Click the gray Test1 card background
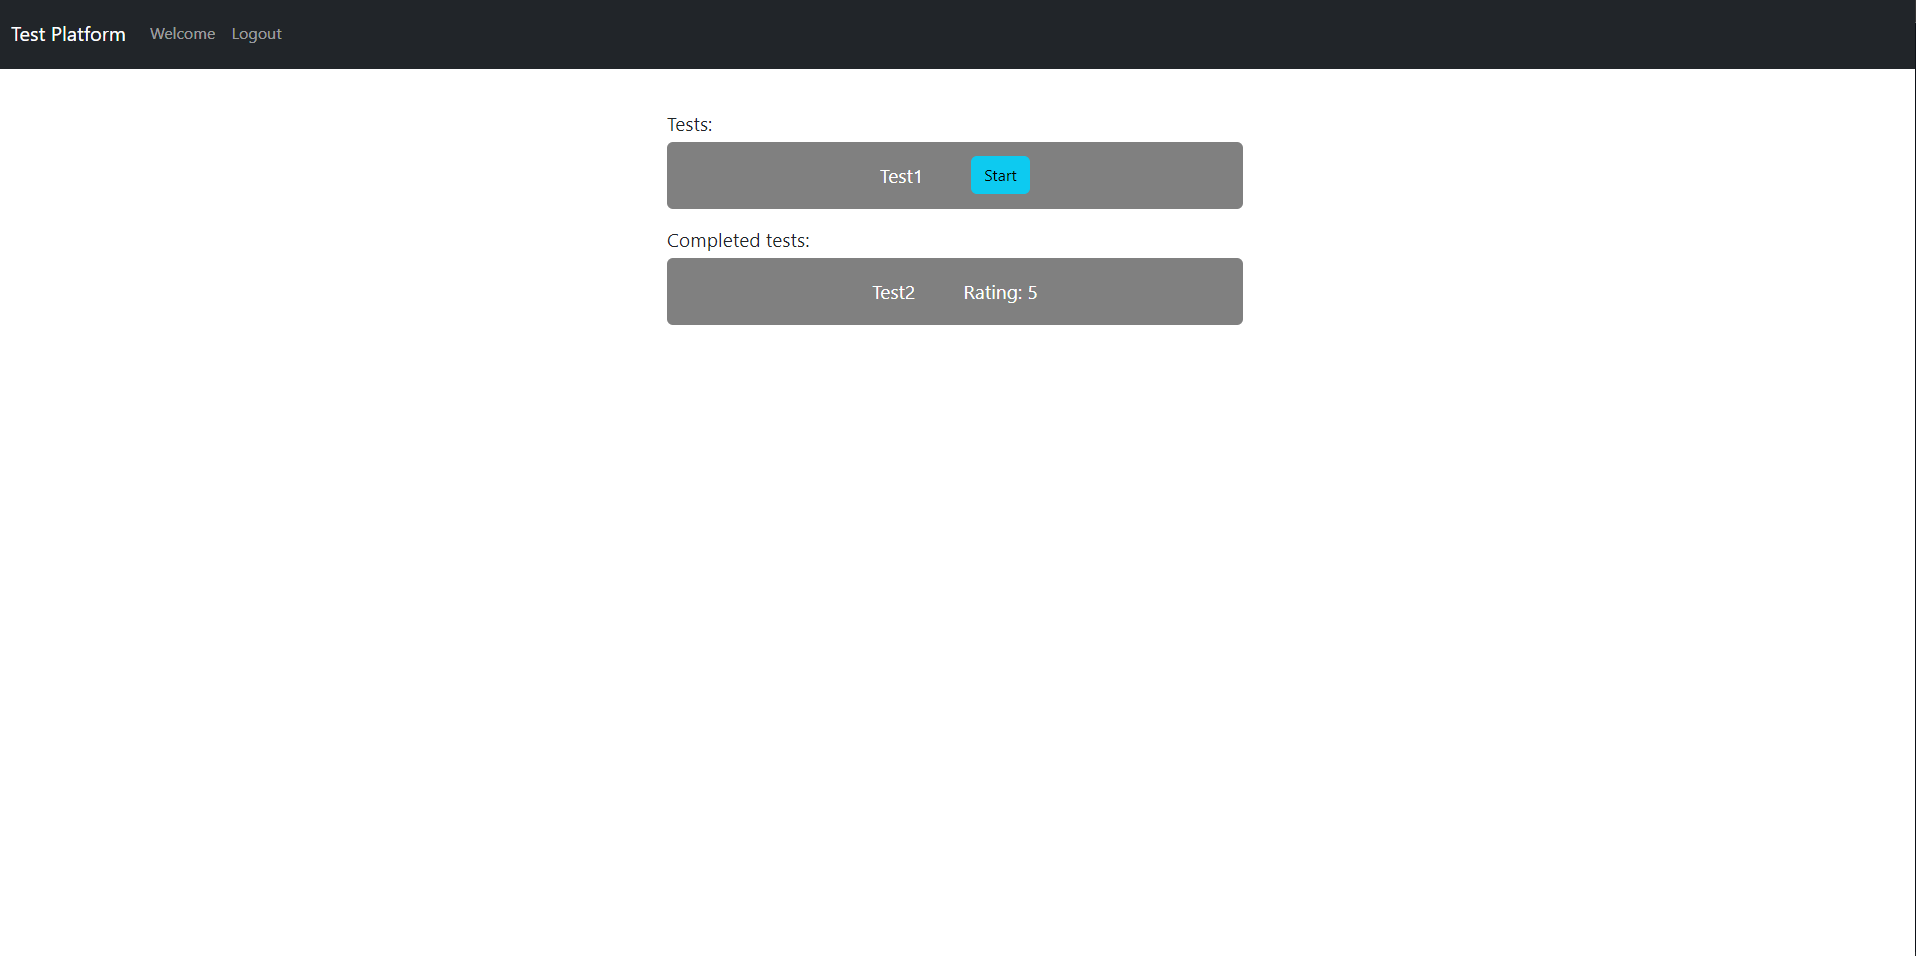Viewport: 1916px width, 956px height. tap(760, 176)
